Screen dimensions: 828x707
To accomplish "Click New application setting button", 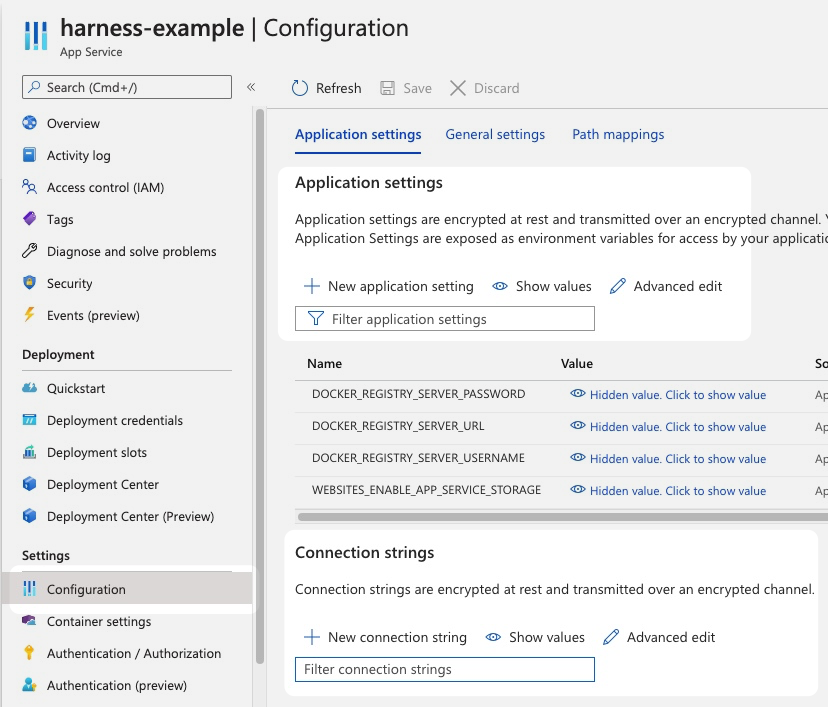I will pos(388,286).
